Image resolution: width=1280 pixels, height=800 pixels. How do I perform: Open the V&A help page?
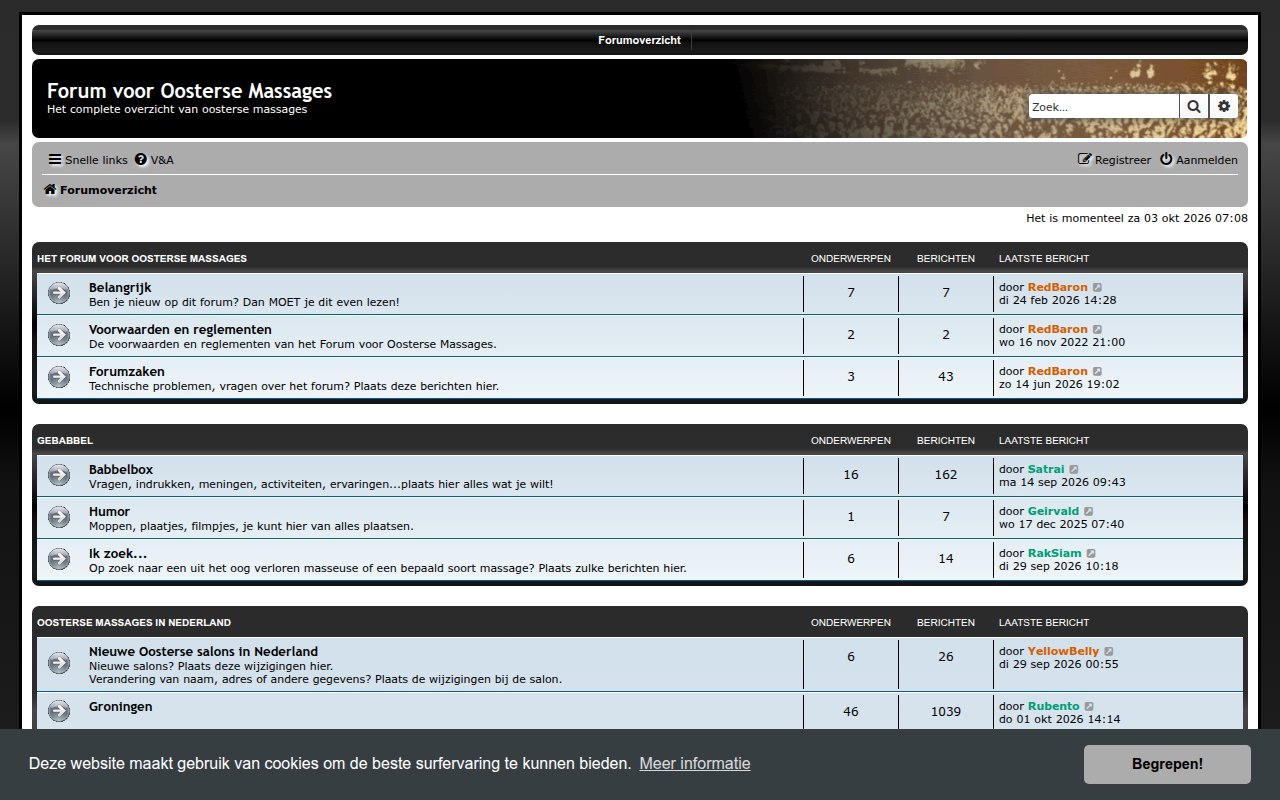pyautogui.click(x=154, y=160)
